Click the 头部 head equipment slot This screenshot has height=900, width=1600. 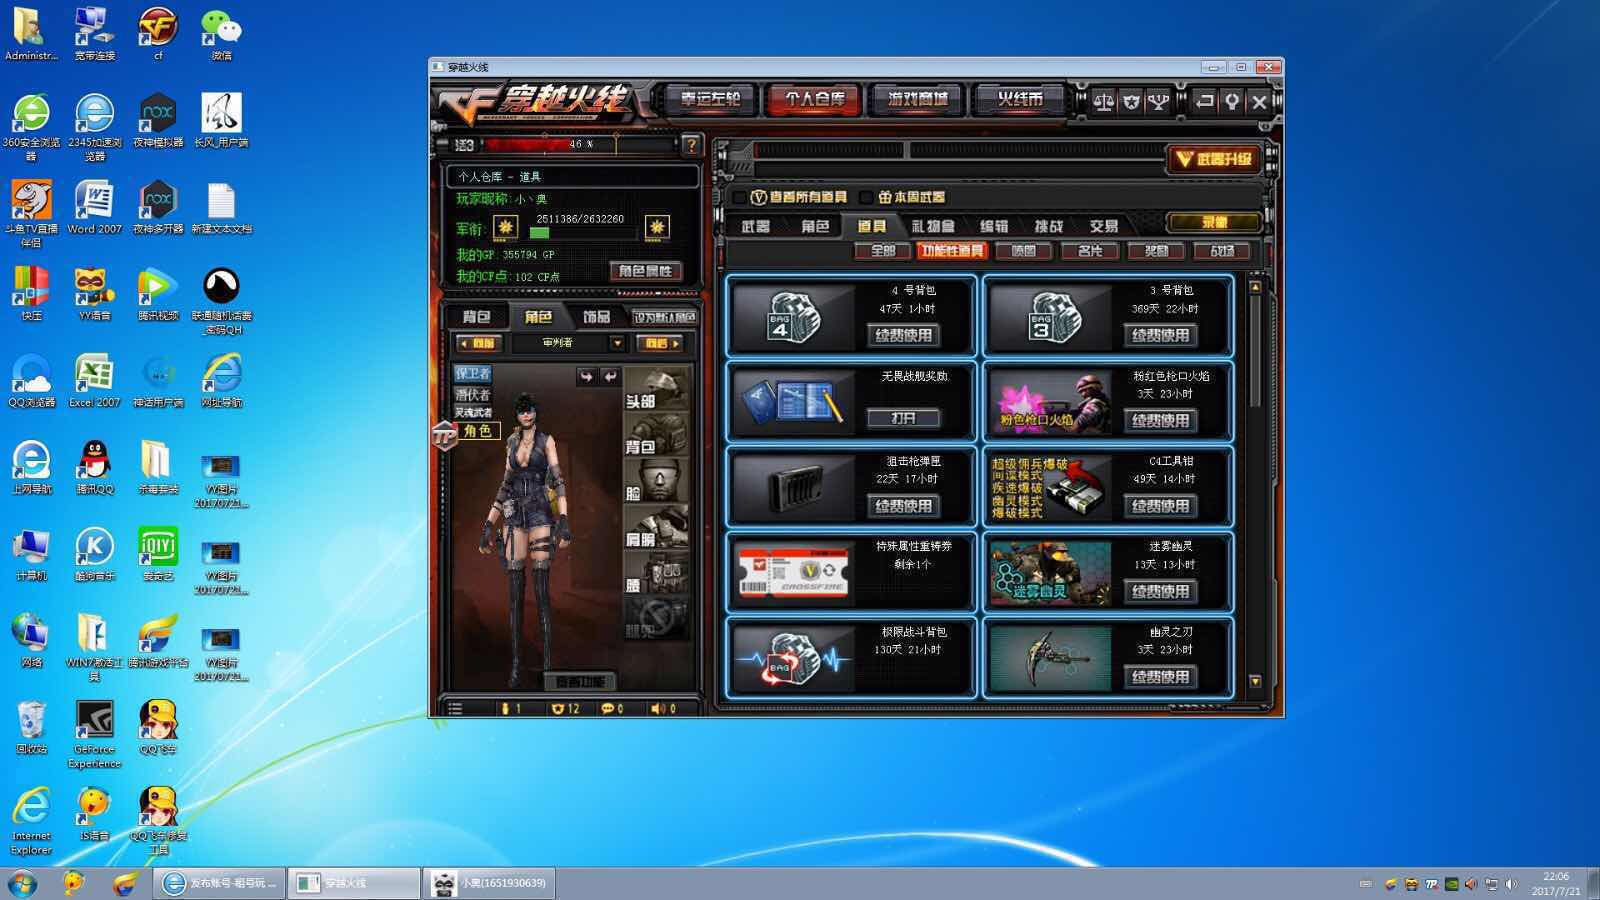(x=657, y=389)
